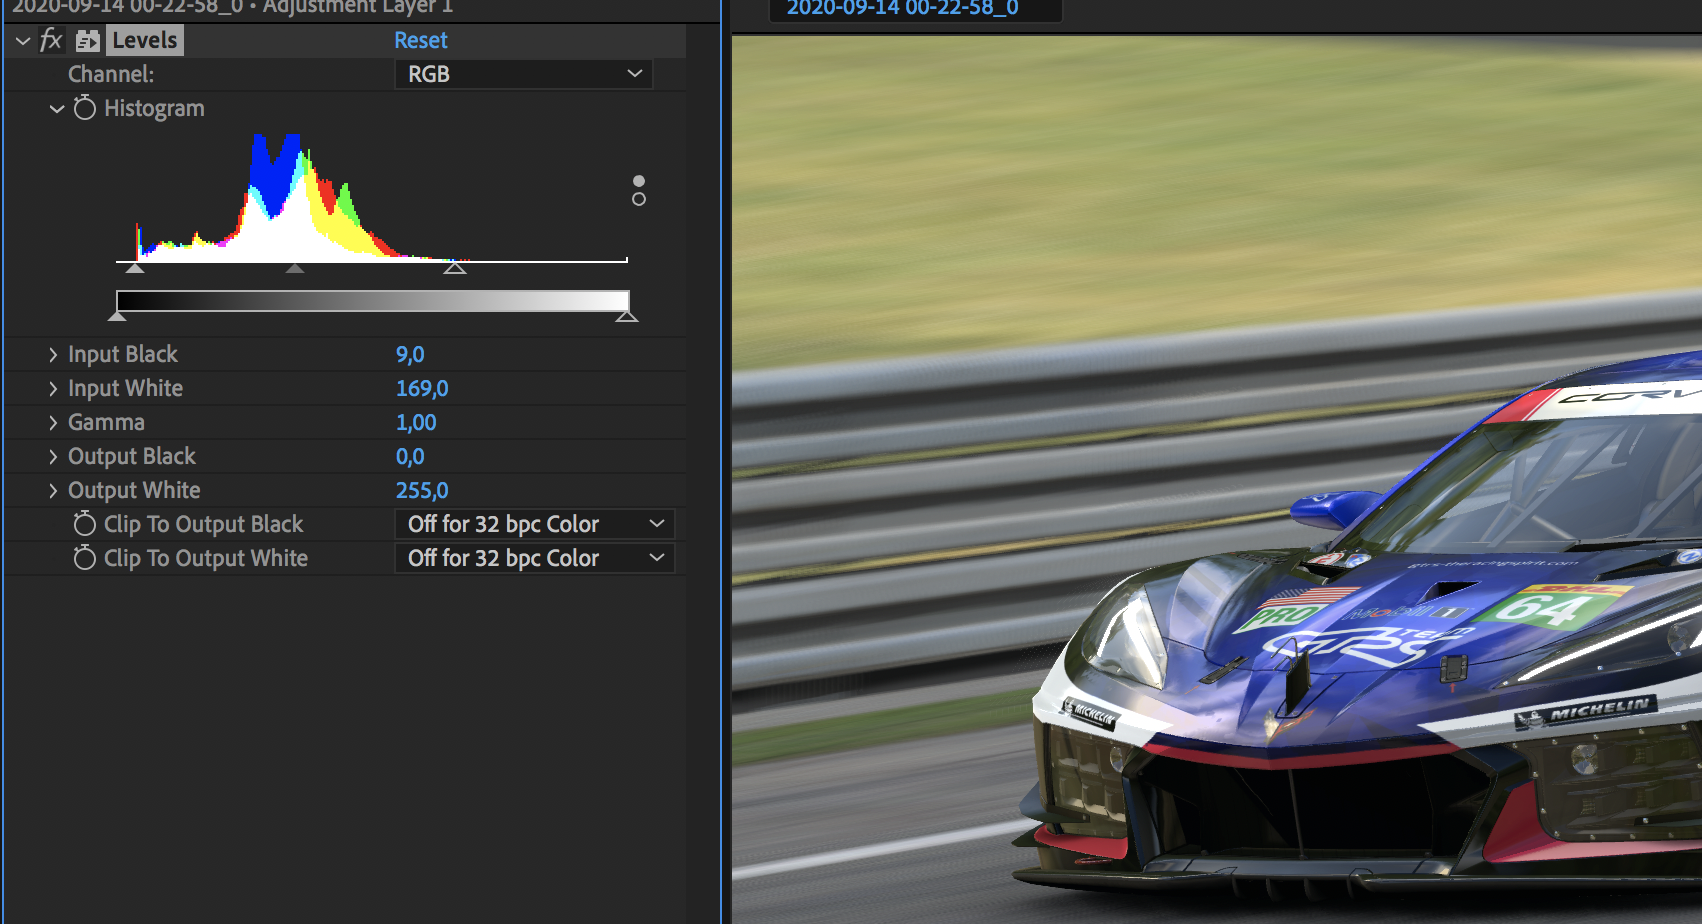Select the Channel: label
The height and width of the screenshot is (924, 1702).
click(111, 74)
